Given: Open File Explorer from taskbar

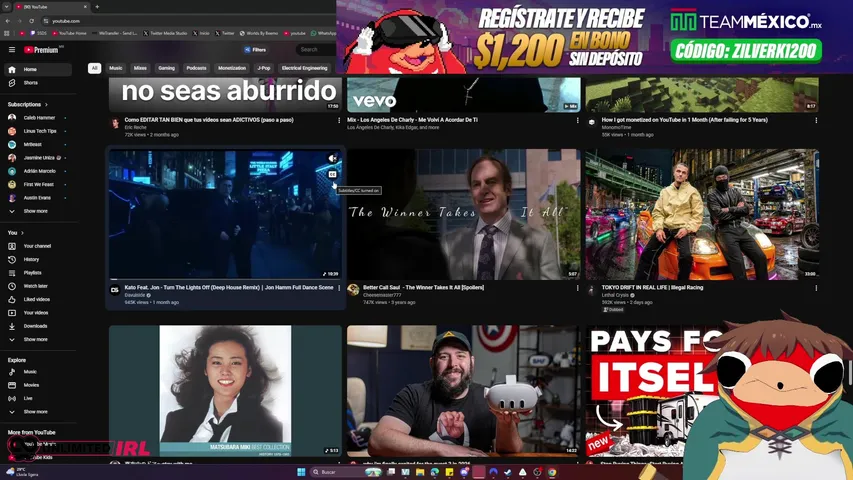Looking at the screenshot, I should pos(420,472).
